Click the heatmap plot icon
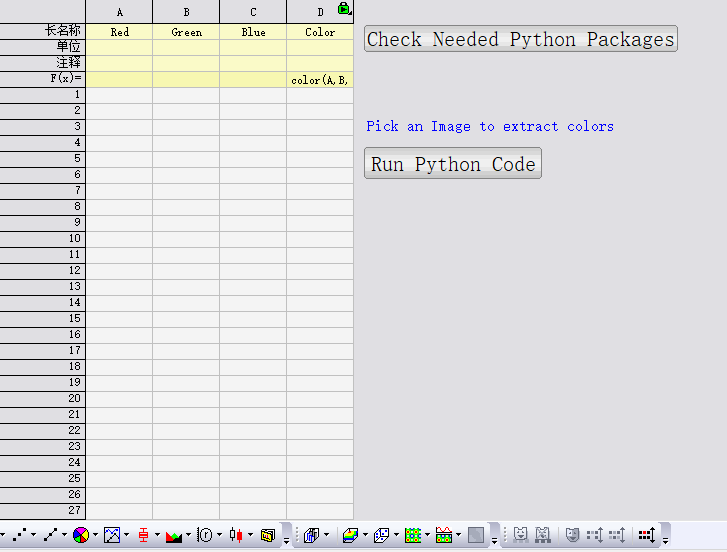Viewport: 727px width, 552px height. pyautogui.click(x=412, y=535)
